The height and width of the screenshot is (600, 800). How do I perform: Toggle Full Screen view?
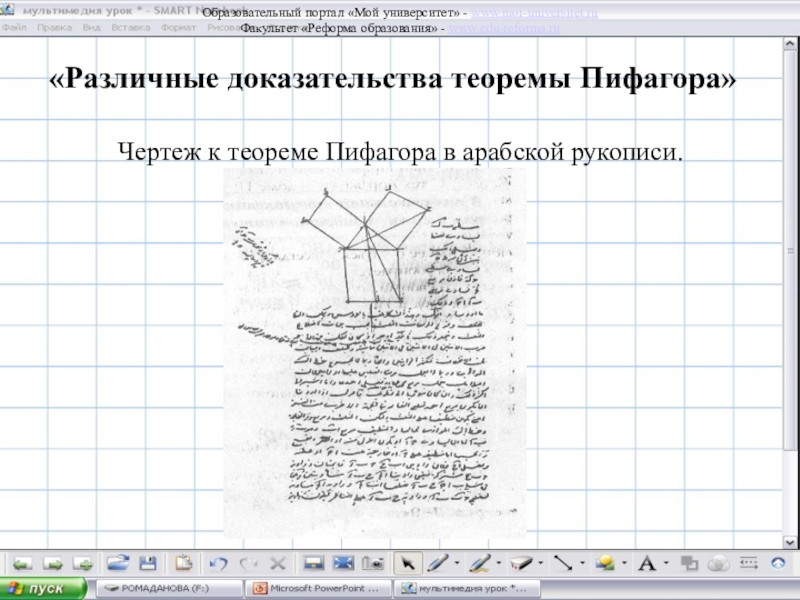343,563
